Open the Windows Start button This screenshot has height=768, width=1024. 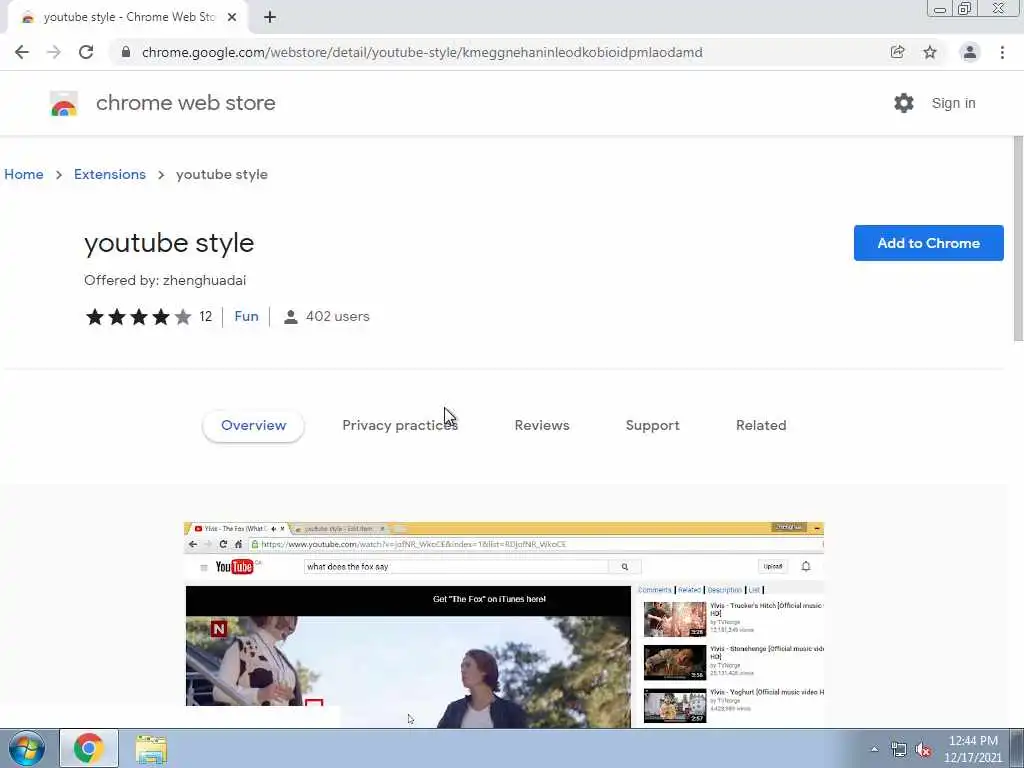(26, 748)
